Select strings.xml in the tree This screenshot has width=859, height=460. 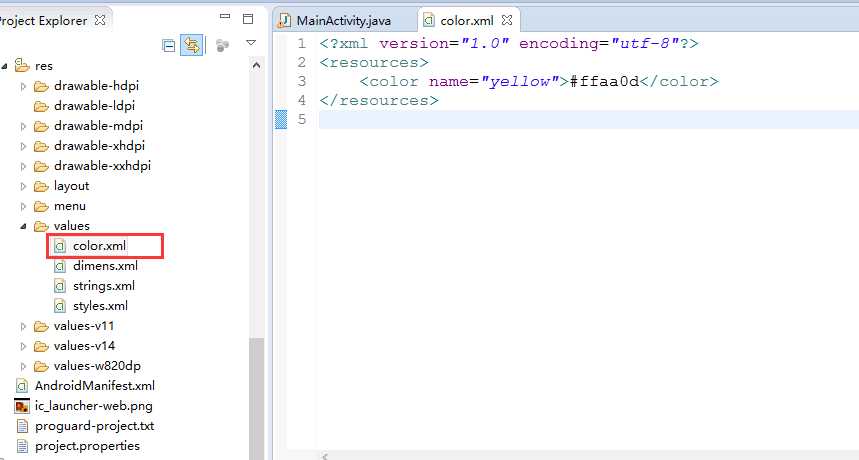pos(104,286)
